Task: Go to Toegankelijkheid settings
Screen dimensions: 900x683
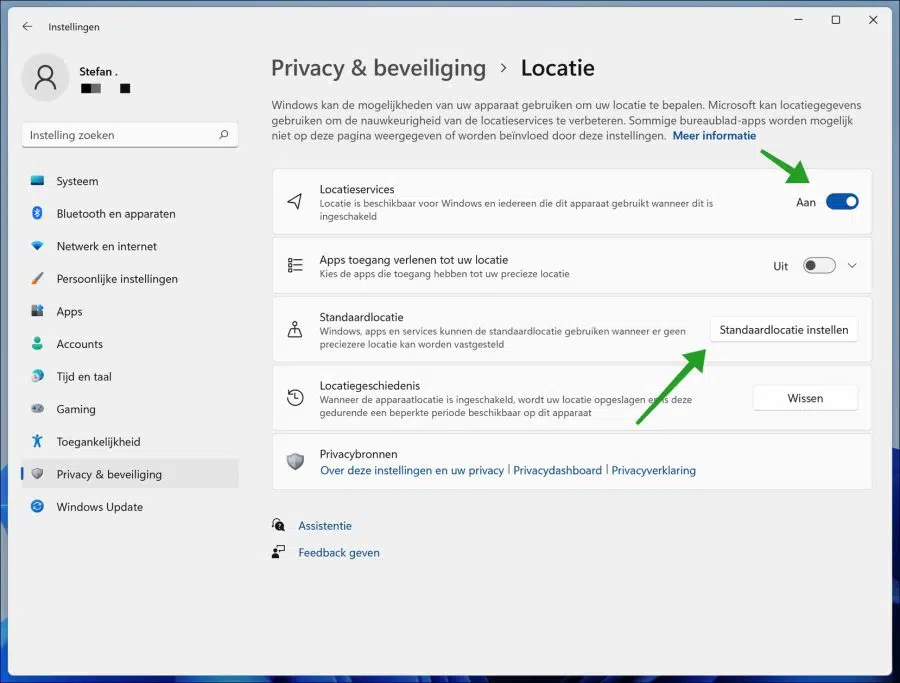Action: pyautogui.click(x=130, y=441)
